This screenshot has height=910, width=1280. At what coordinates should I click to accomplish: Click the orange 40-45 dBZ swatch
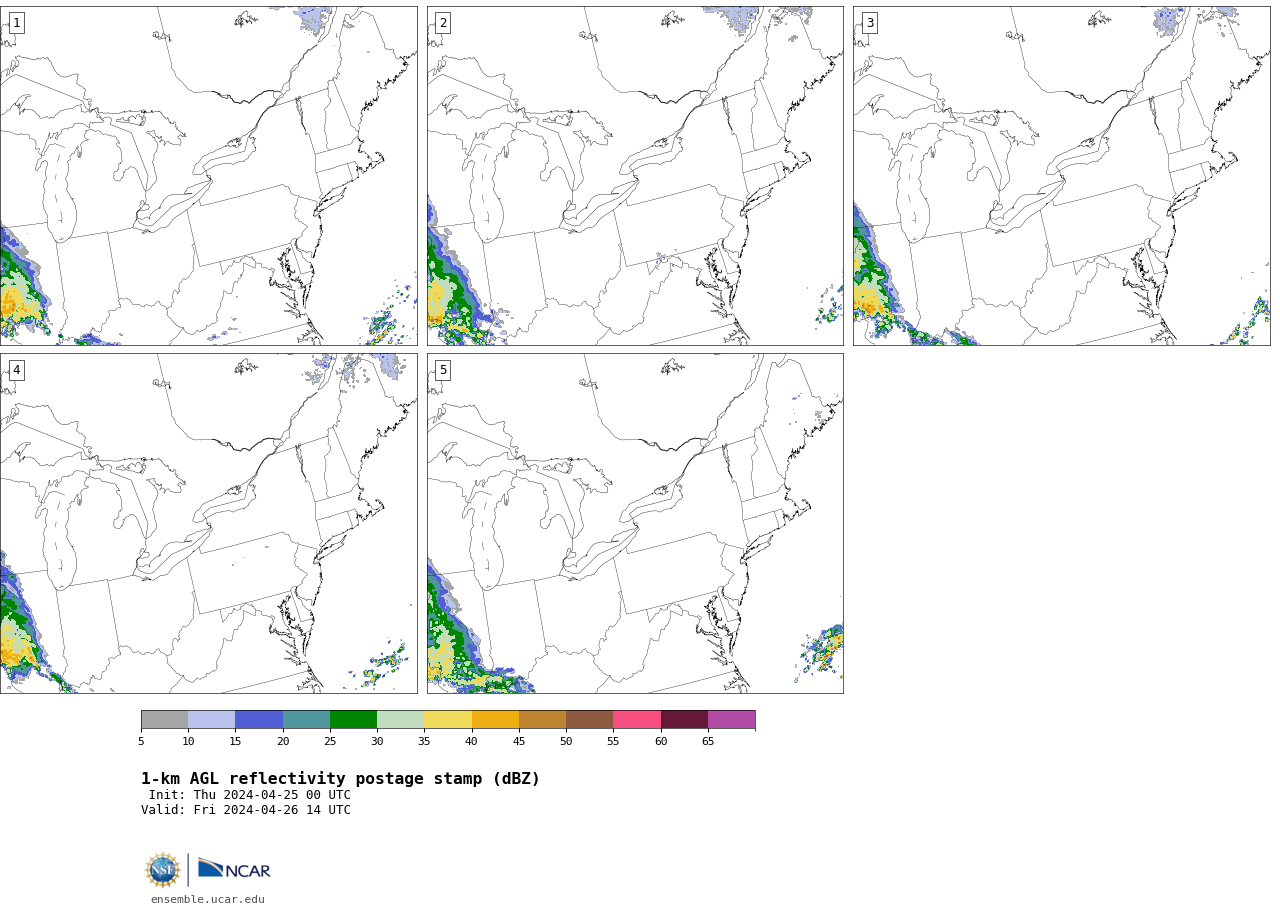pos(495,720)
